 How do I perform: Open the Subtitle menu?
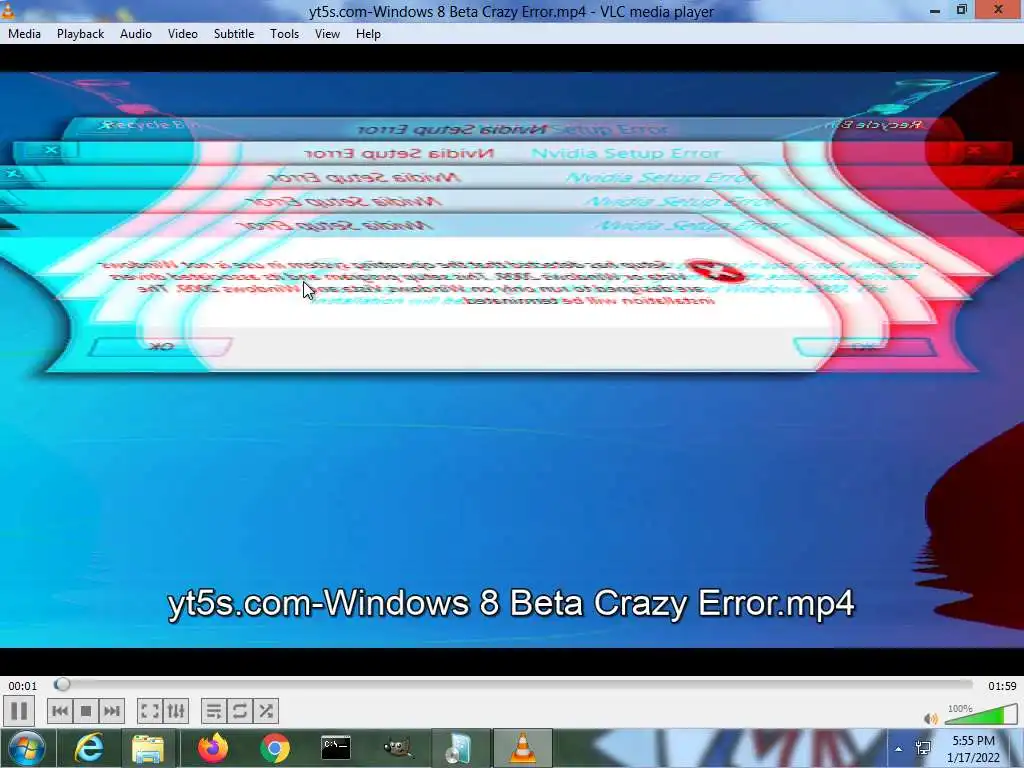[234, 34]
